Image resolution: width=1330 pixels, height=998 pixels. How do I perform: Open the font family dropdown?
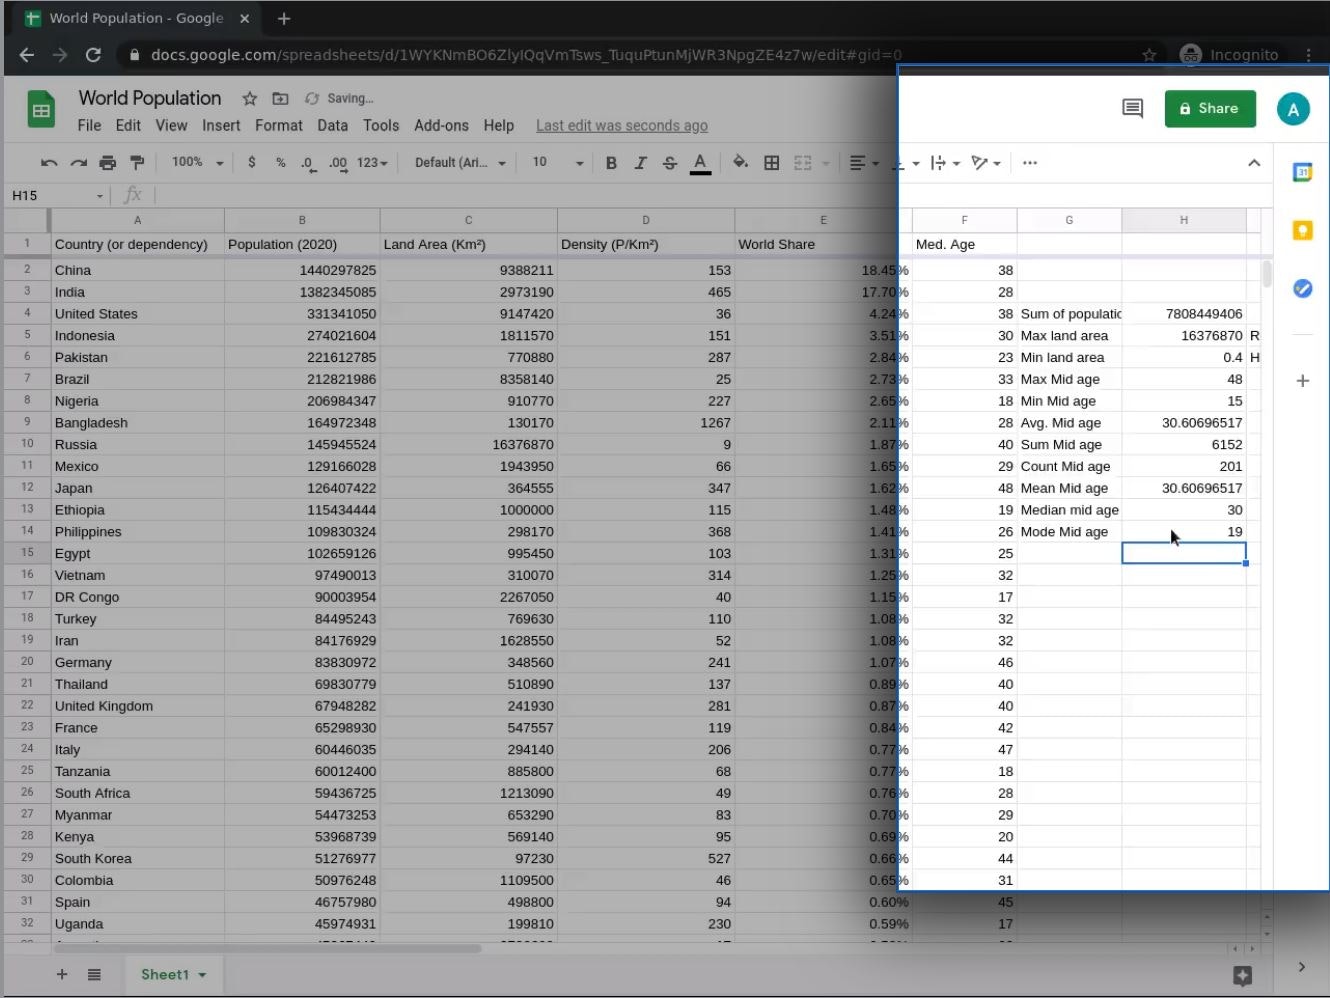[460, 163]
